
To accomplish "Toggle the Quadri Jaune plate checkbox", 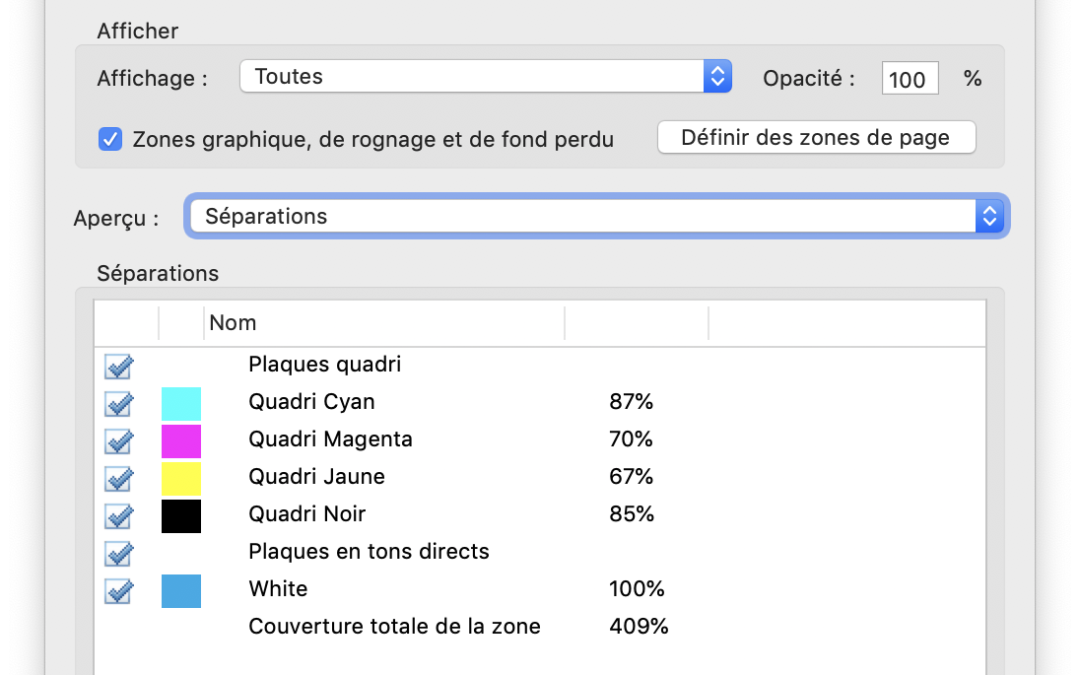I will (x=119, y=478).
